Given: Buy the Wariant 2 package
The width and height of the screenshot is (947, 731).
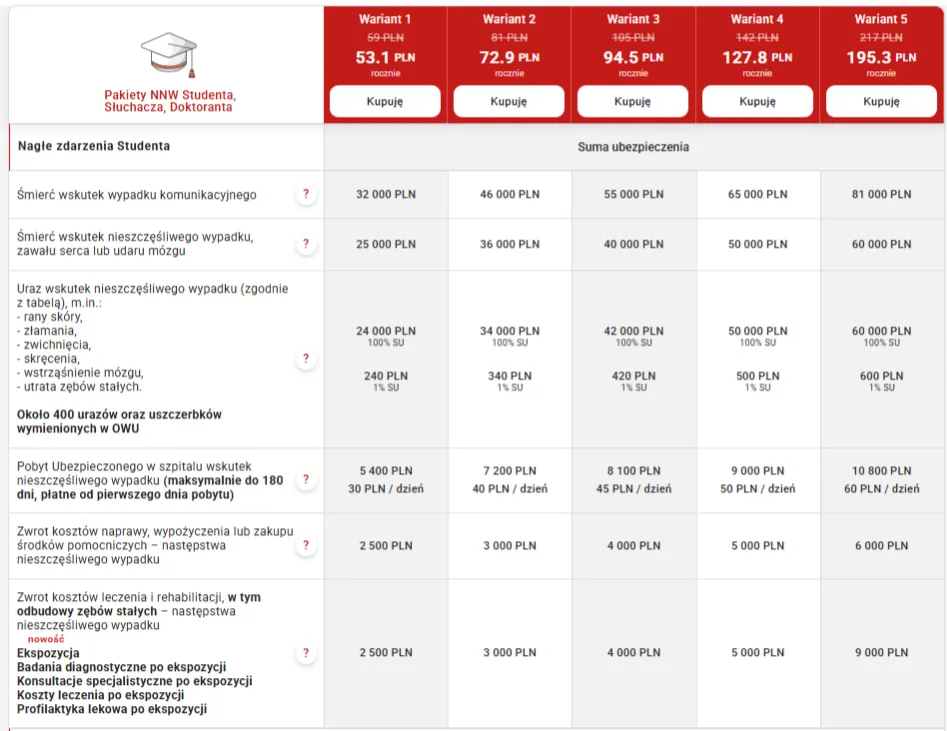Looking at the screenshot, I should (509, 102).
